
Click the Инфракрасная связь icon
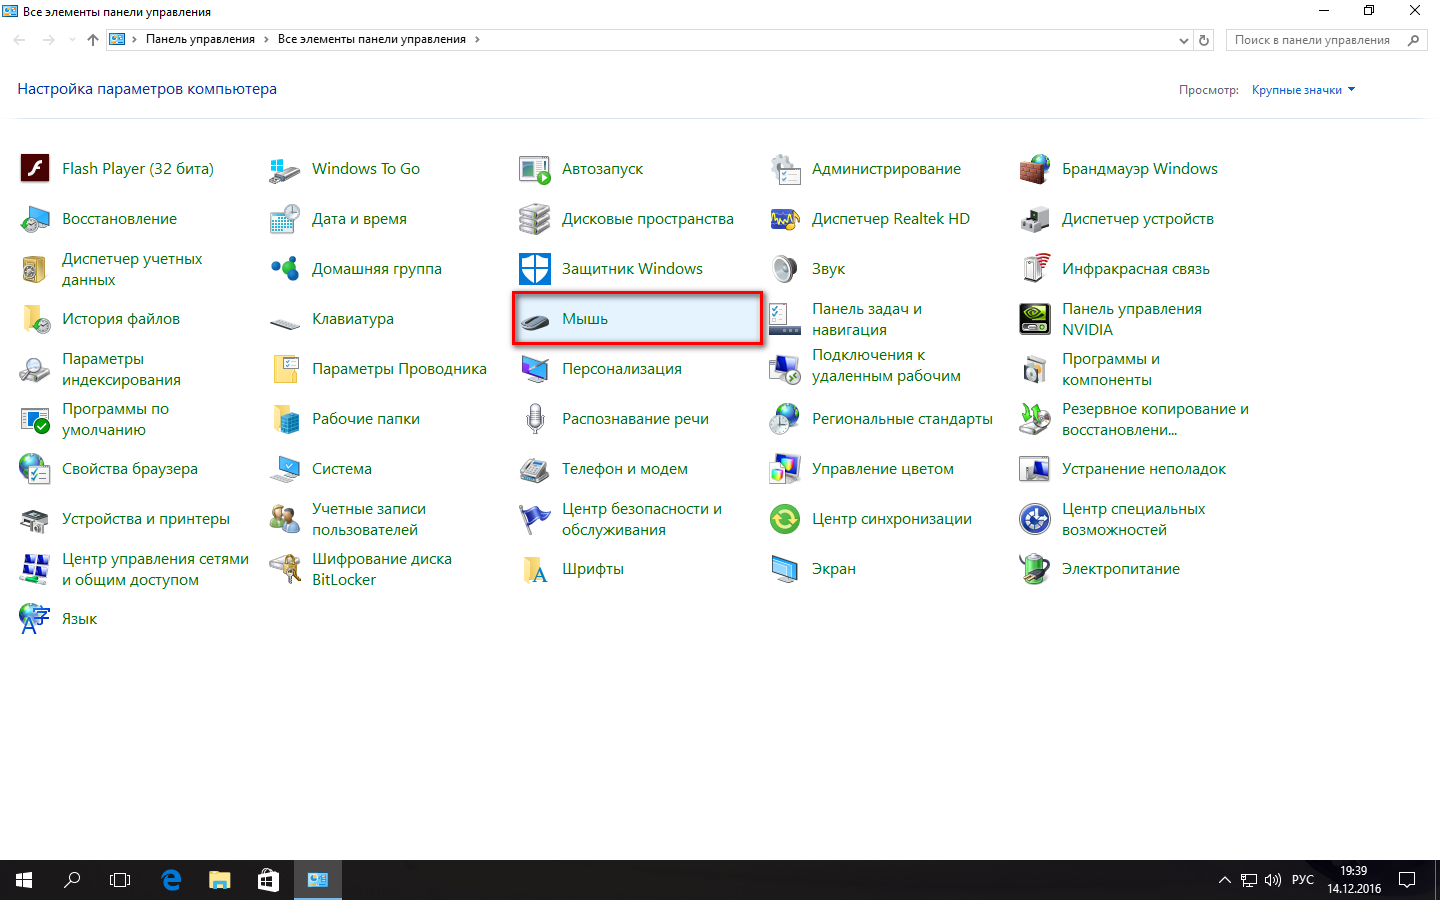(1035, 269)
